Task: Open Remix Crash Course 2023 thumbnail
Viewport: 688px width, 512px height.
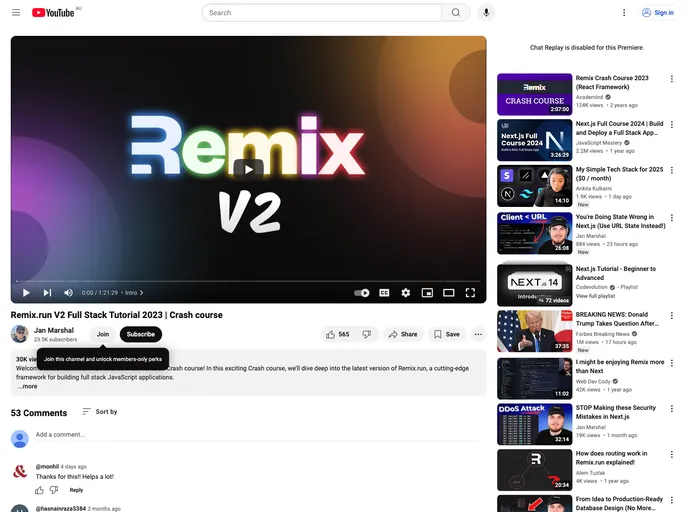Action: click(x=534, y=94)
